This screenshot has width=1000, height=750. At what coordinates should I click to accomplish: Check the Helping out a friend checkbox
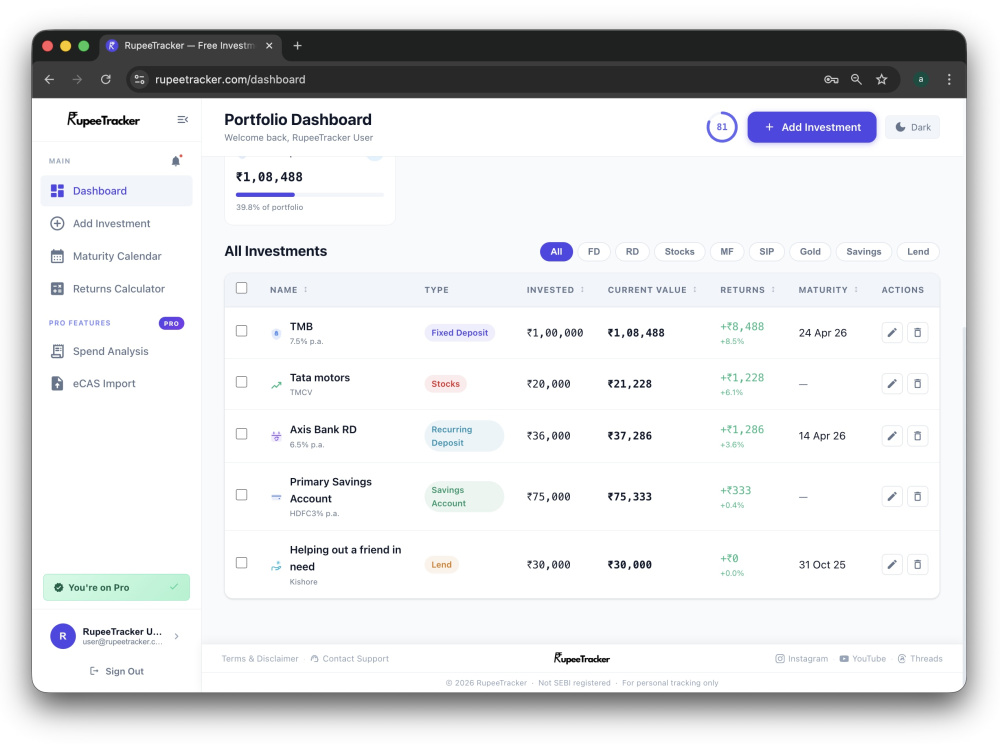click(242, 562)
